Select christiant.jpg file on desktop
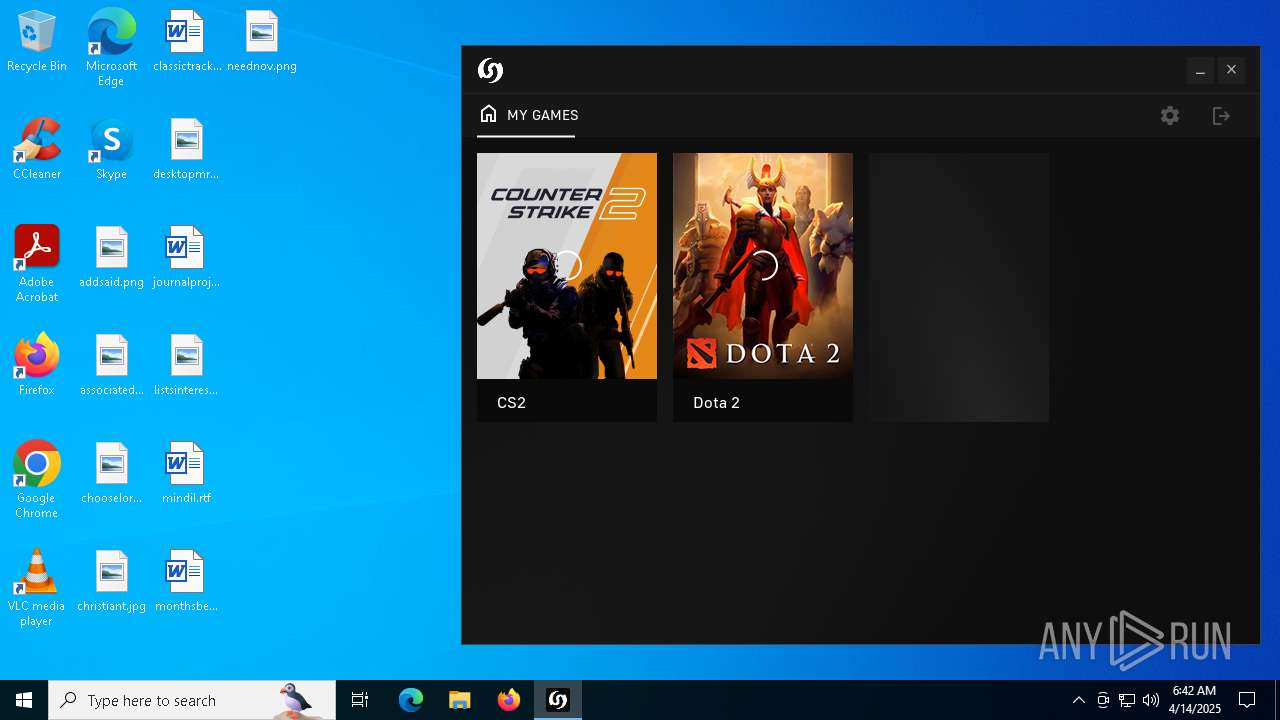This screenshot has height=720, width=1280. tap(111, 582)
